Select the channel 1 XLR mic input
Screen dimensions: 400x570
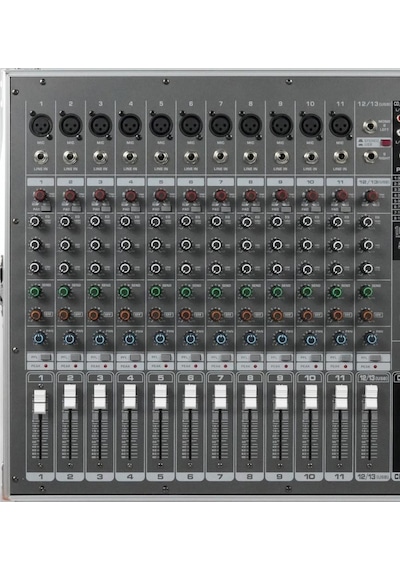point(41,125)
